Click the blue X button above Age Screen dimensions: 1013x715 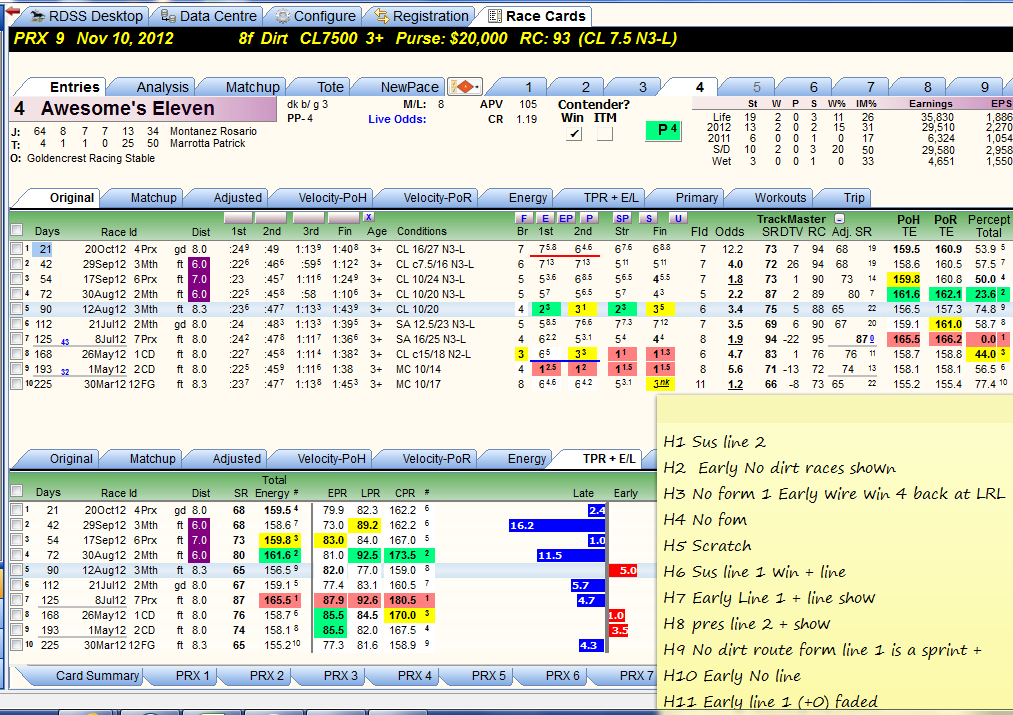[368, 217]
